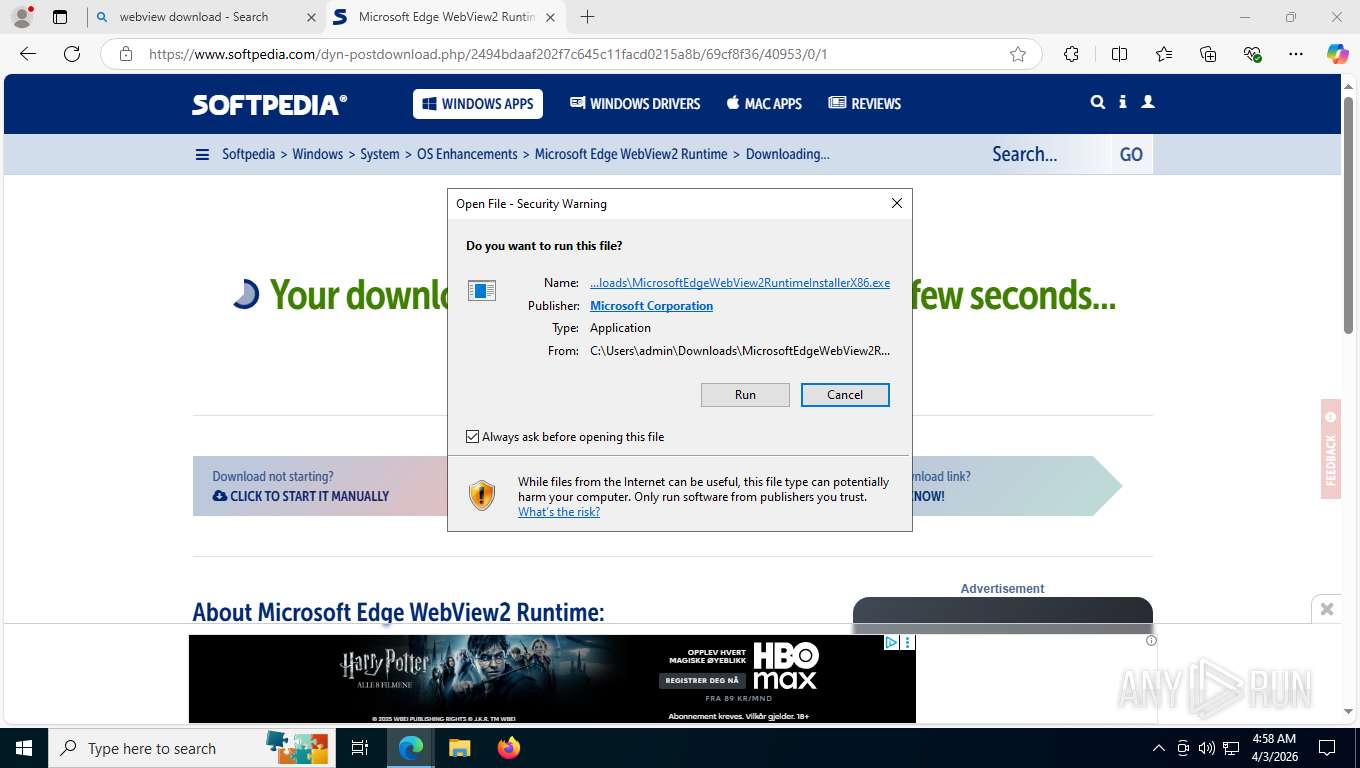This screenshot has height=768, width=1360.
Task: Click the Cancel button in the dialog
Action: [x=845, y=395]
